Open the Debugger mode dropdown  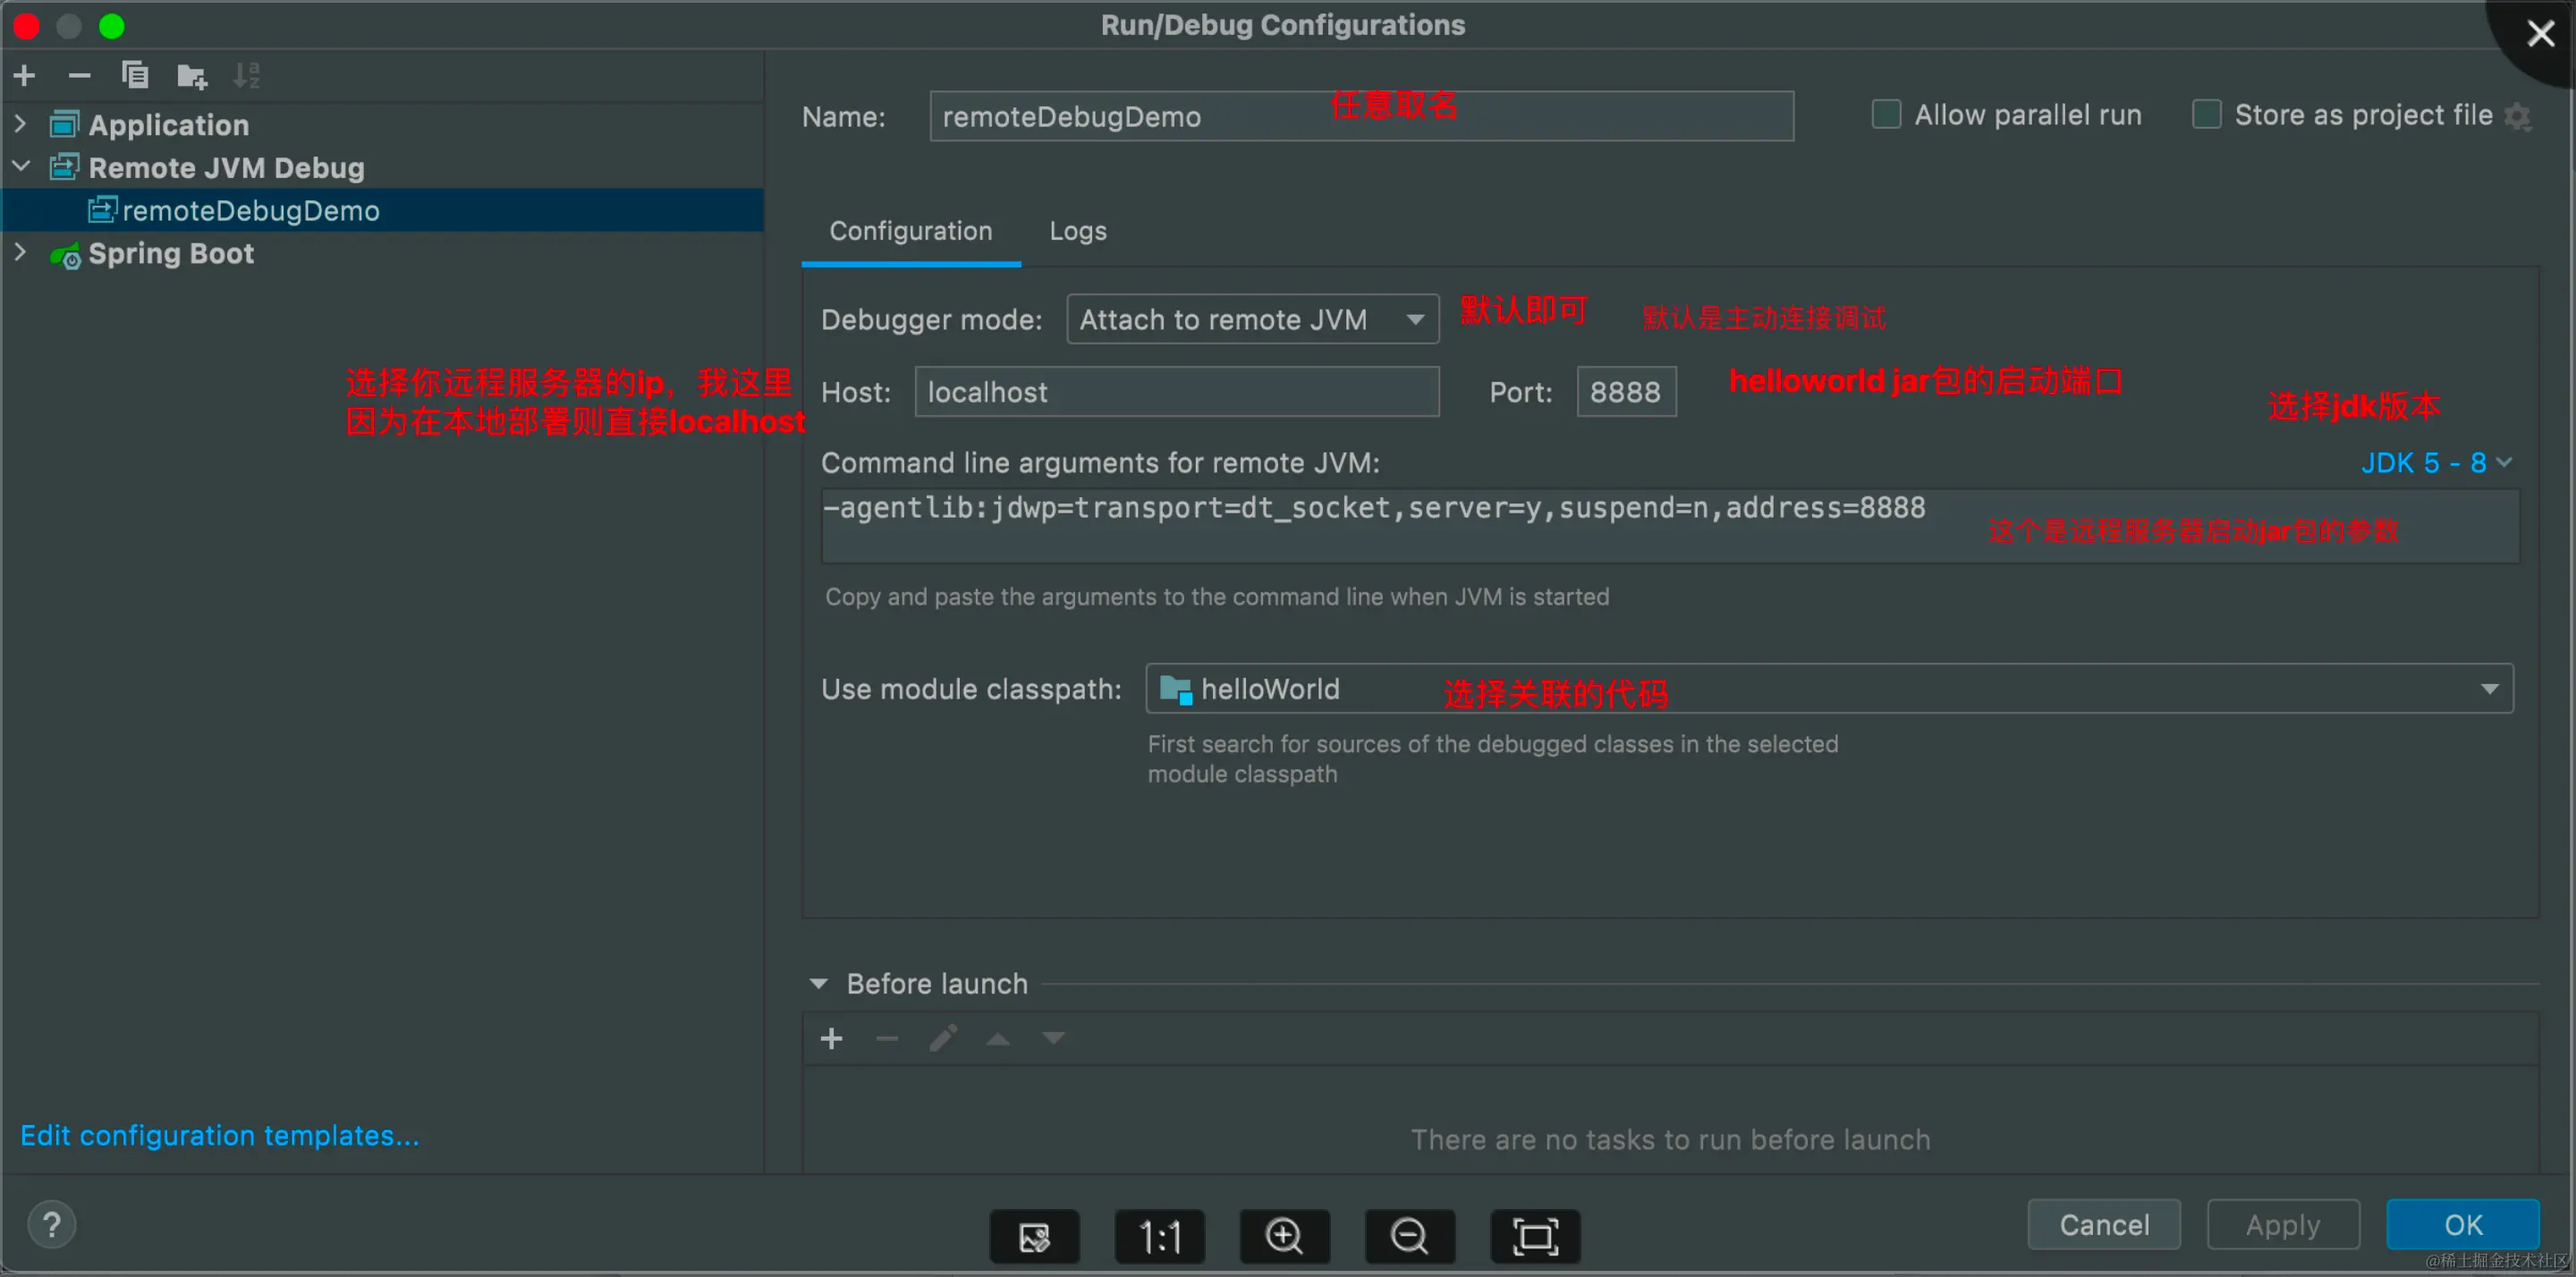(x=1252, y=320)
